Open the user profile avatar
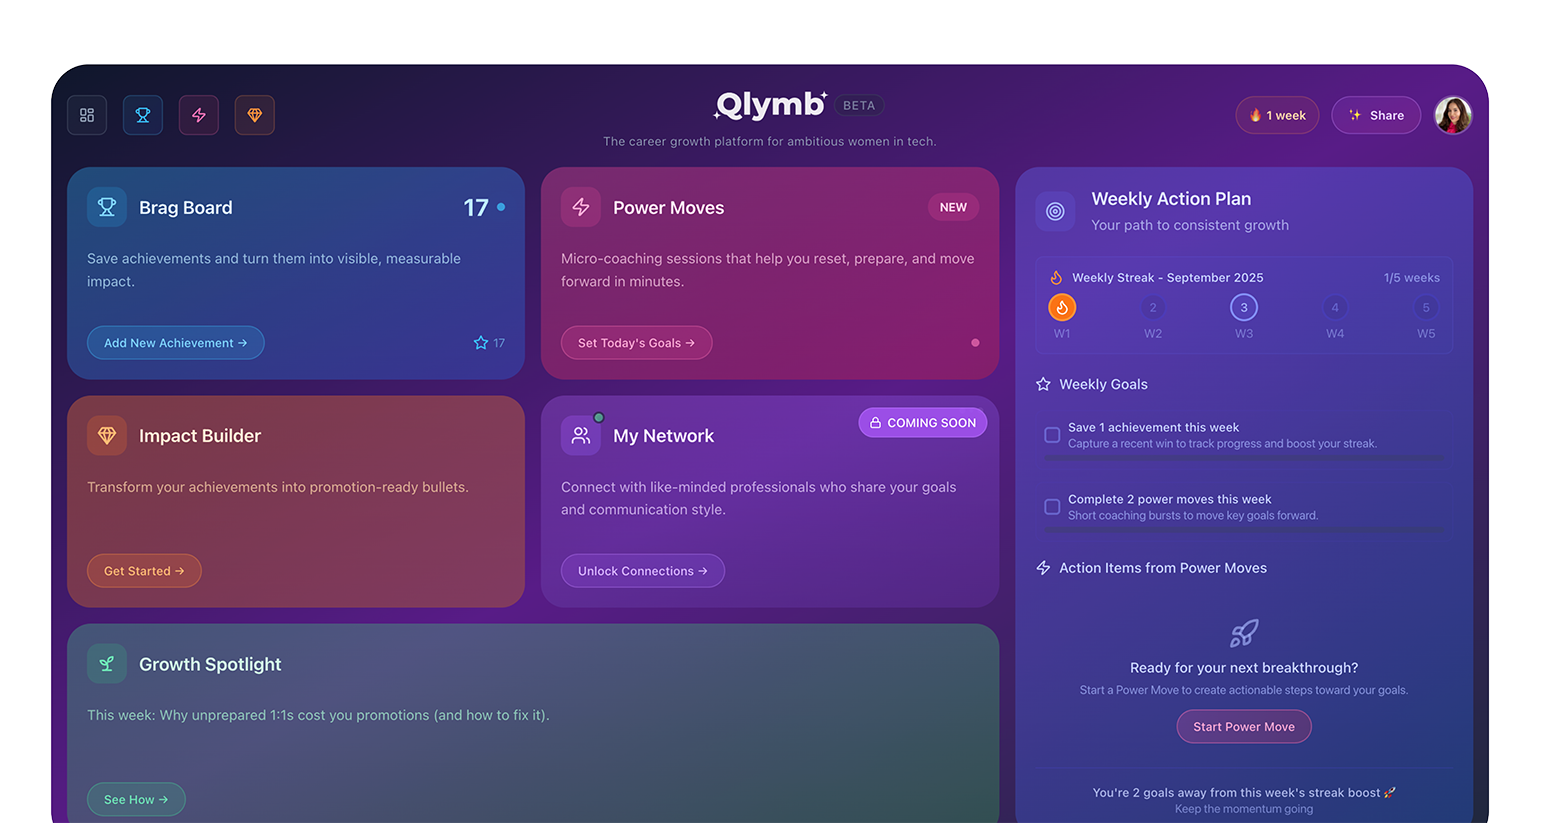Screen dimensions: 1544x823 pyautogui.click(x=1453, y=115)
